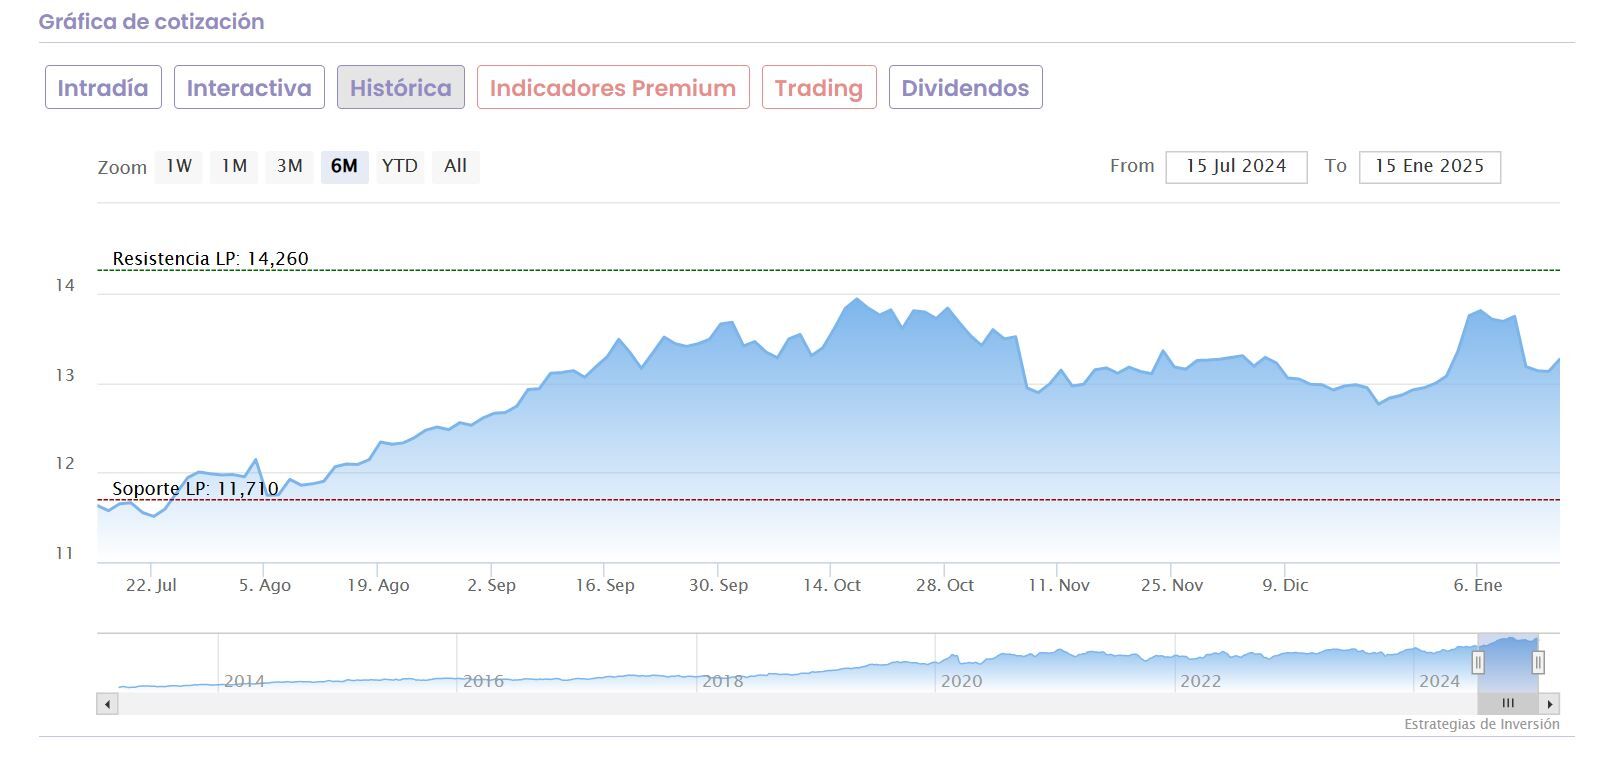Open the Estrategias de Inversión credit link
Screen dimensions: 1603x762
click(1481, 725)
